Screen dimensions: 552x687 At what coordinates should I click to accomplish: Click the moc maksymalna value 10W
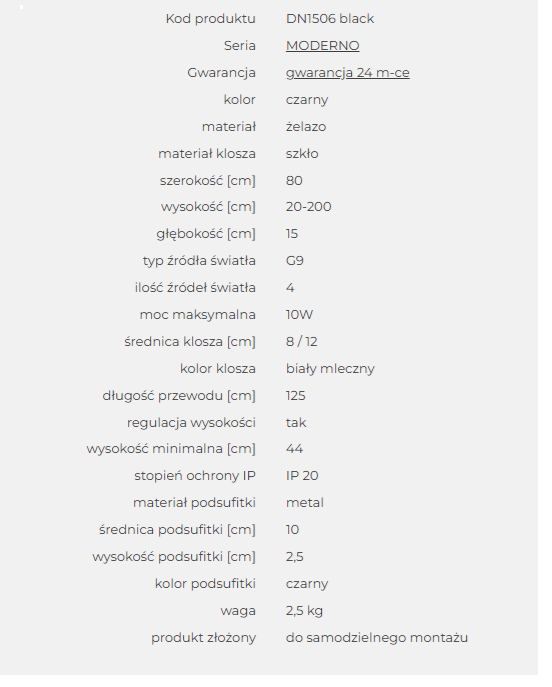[x=299, y=315]
